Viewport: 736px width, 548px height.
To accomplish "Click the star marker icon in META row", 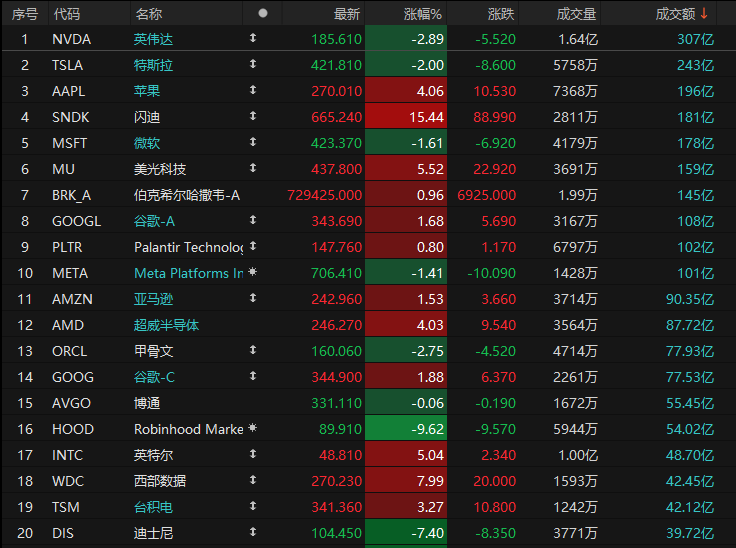I will 253,271.
